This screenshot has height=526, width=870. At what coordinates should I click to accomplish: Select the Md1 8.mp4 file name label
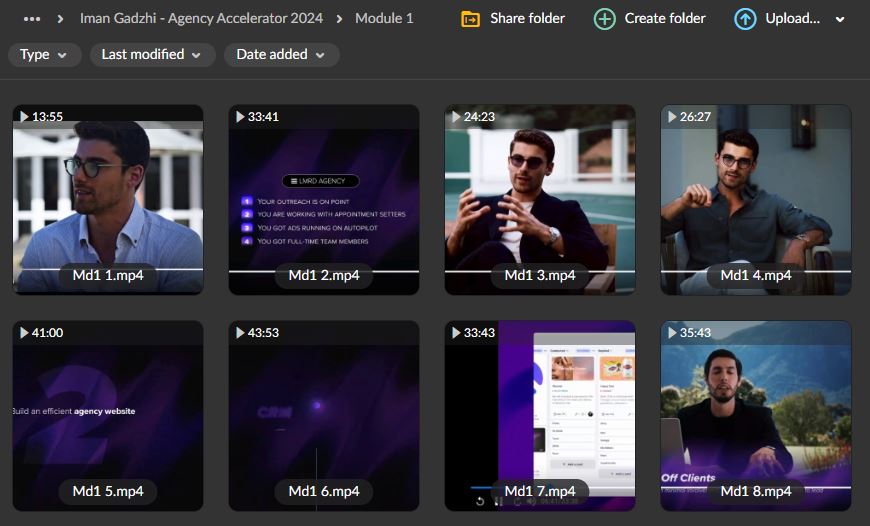(x=756, y=491)
